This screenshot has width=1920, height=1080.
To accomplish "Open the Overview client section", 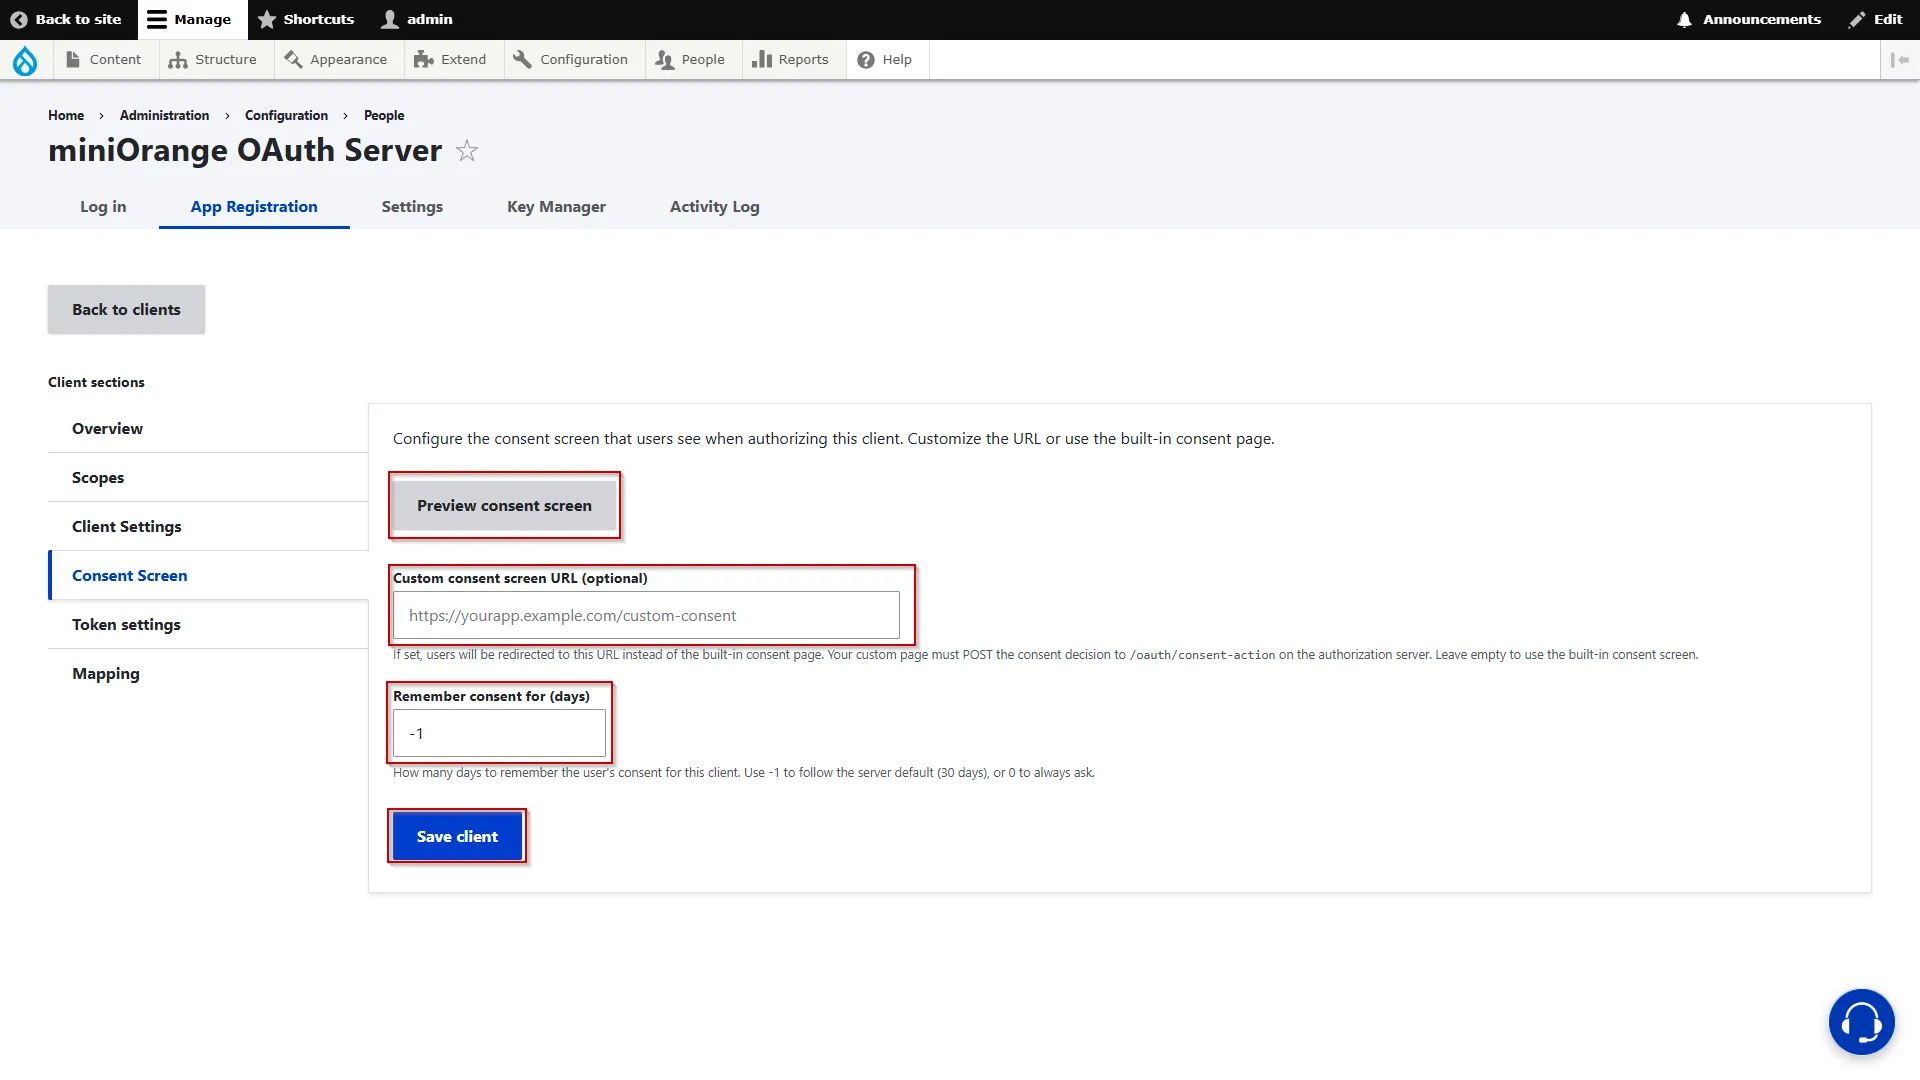I will click(x=208, y=429).
